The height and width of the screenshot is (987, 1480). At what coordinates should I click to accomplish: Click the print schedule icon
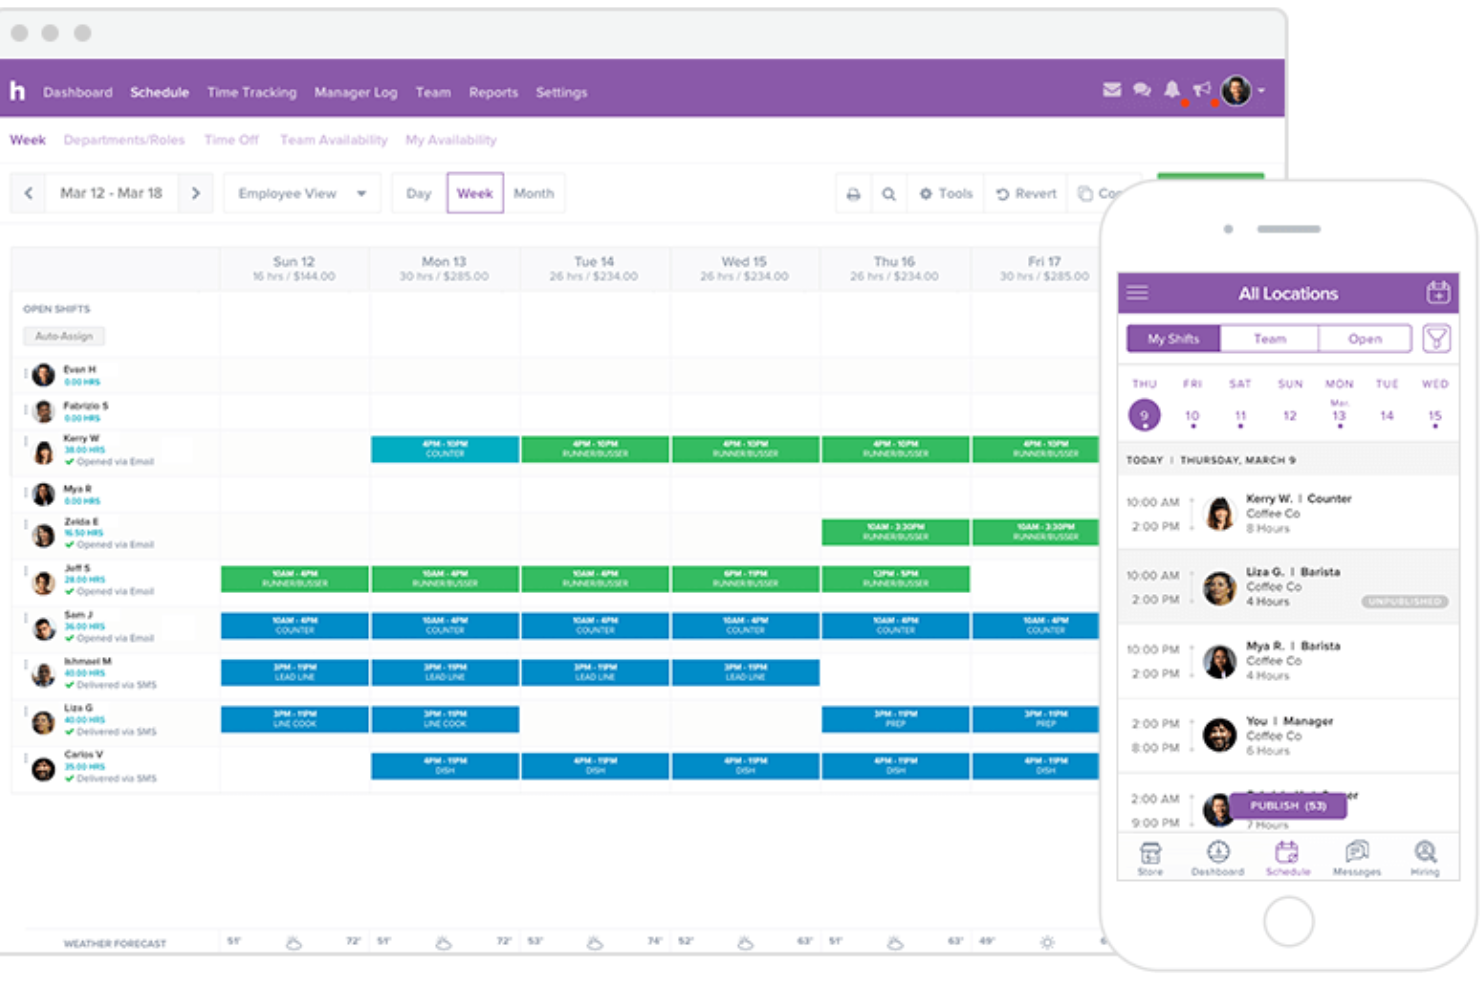[x=853, y=194]
